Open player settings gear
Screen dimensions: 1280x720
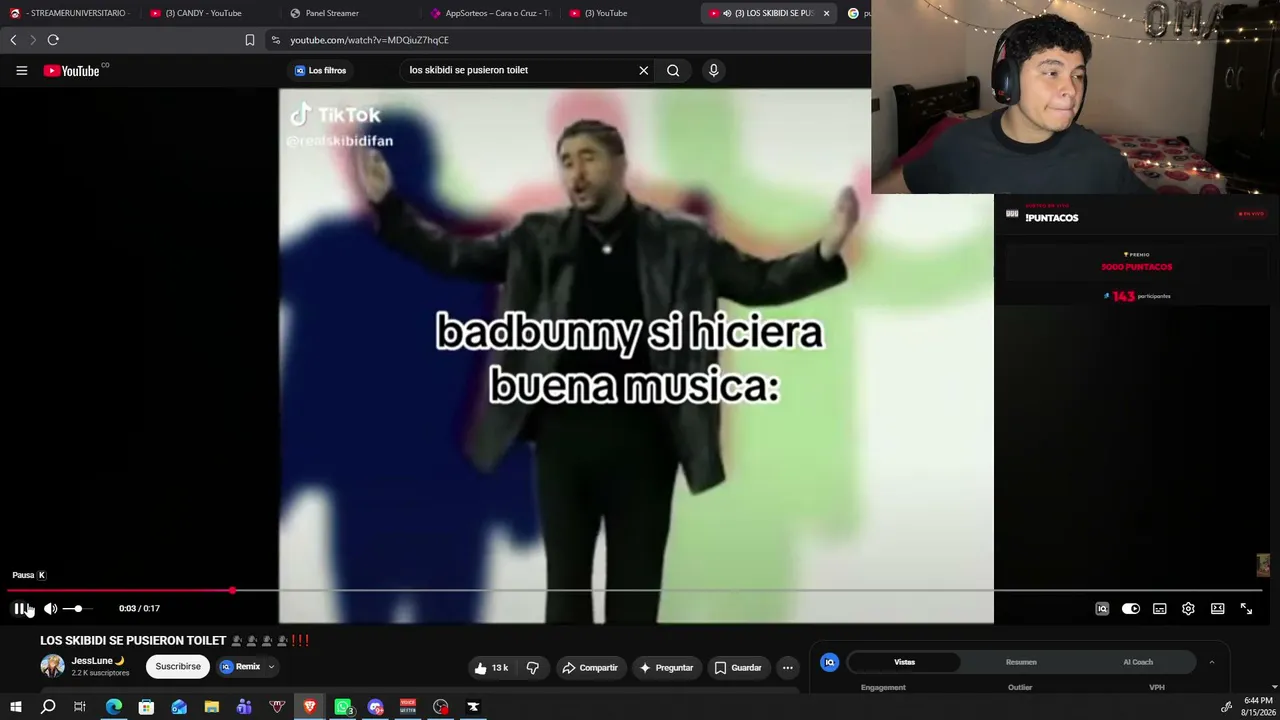coord(1188,608)
